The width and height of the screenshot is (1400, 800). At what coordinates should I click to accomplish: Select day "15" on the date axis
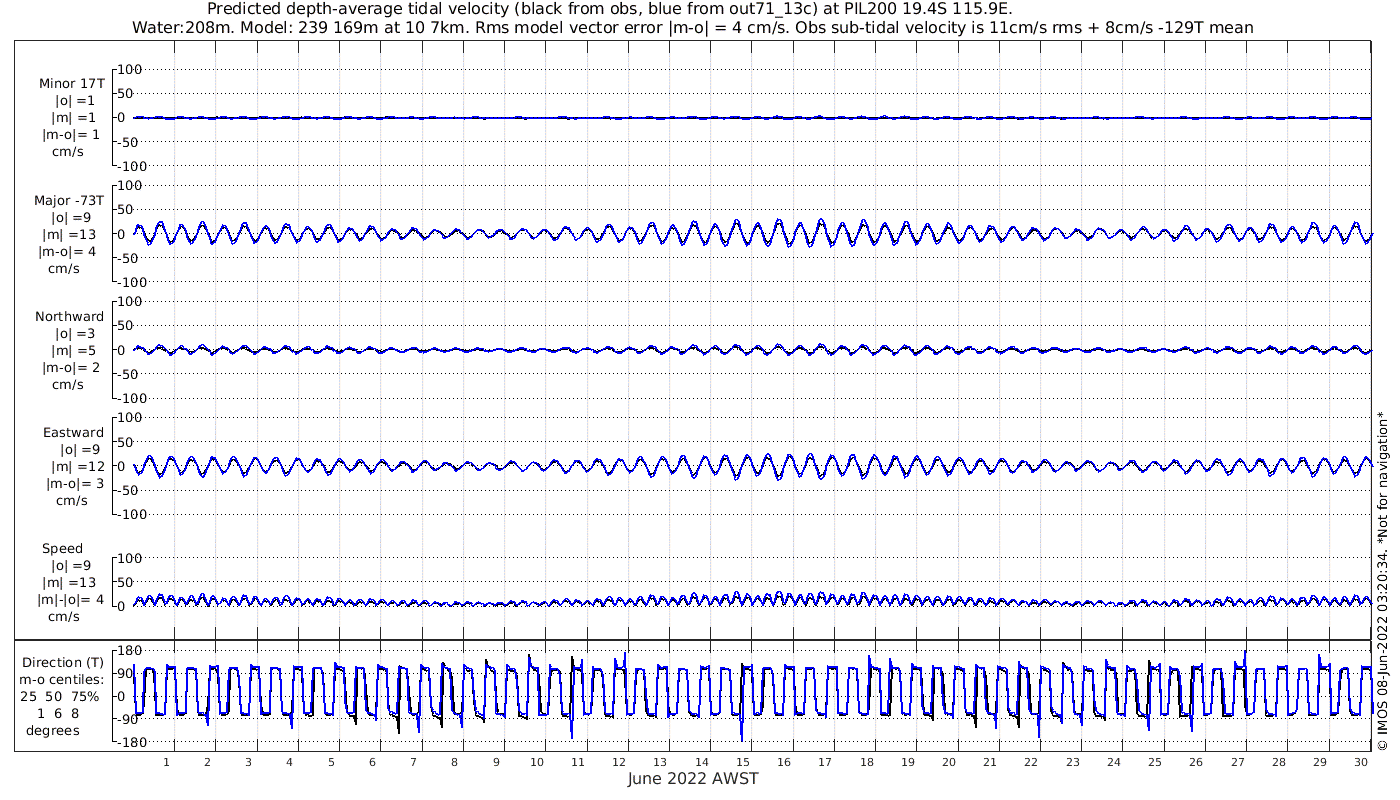tap(743, 762)
